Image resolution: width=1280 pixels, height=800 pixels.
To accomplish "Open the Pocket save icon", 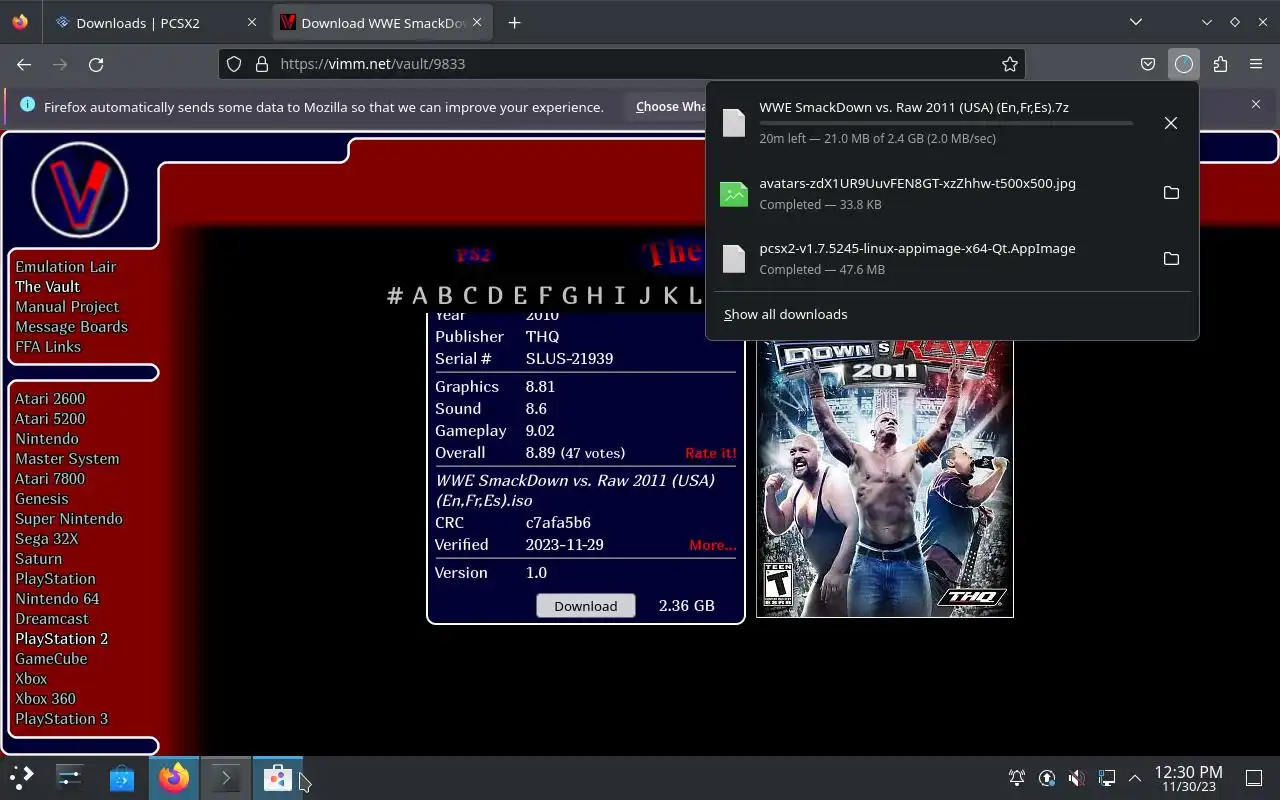I will click(x=1148, y=64).
